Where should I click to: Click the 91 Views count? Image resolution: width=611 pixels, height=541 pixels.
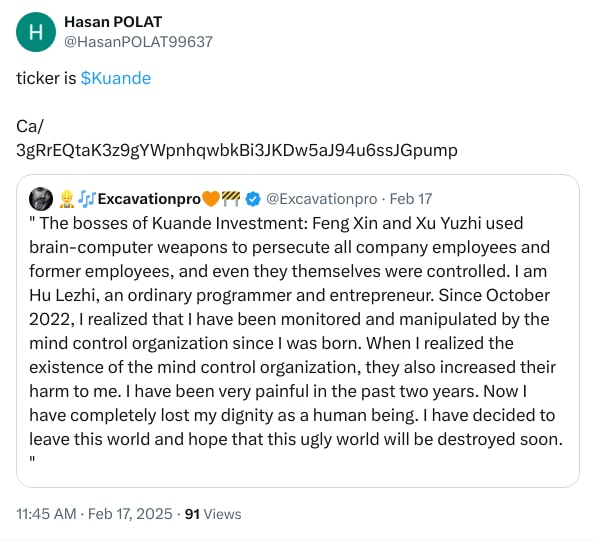click(214, 514)
